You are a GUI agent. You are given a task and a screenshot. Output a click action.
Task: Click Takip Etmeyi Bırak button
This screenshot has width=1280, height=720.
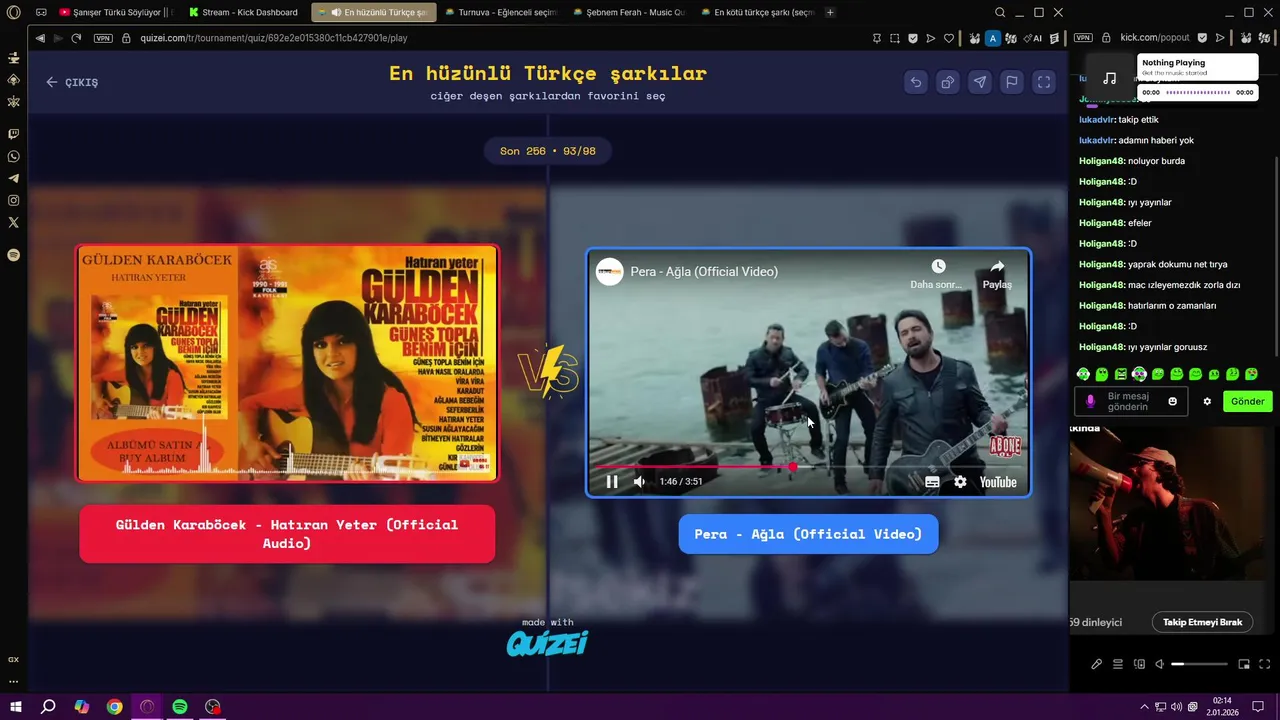(1203, 622)
